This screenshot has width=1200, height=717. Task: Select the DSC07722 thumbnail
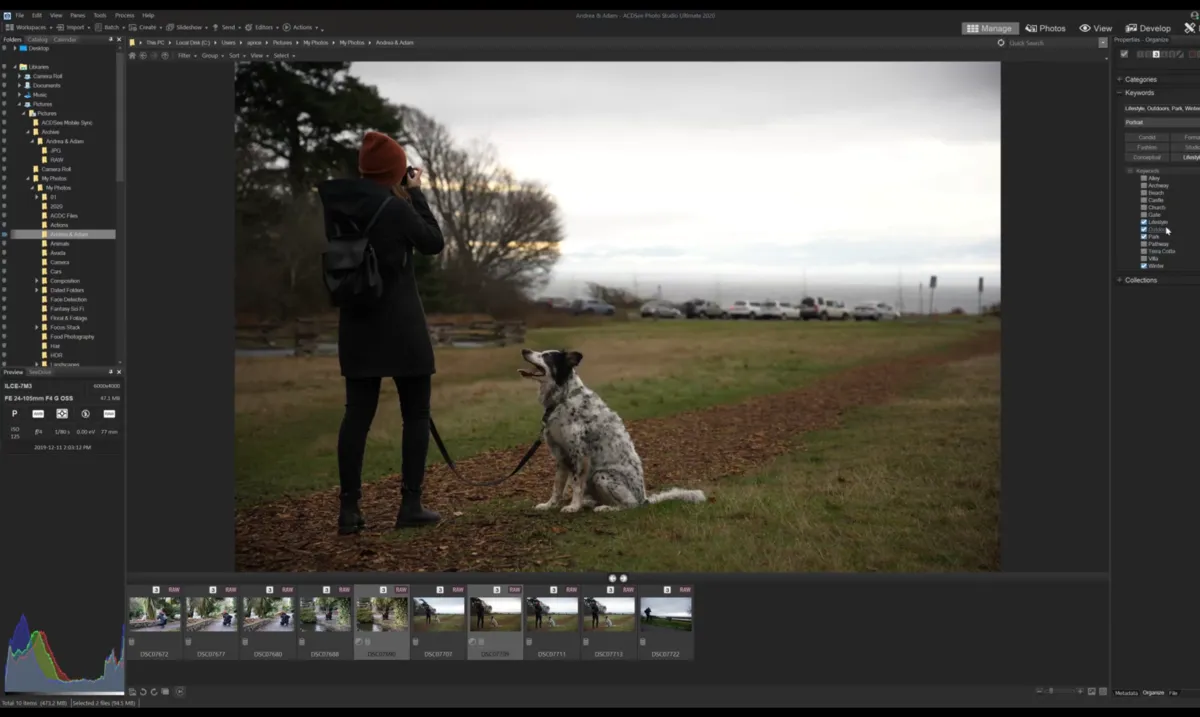point(666,614)
